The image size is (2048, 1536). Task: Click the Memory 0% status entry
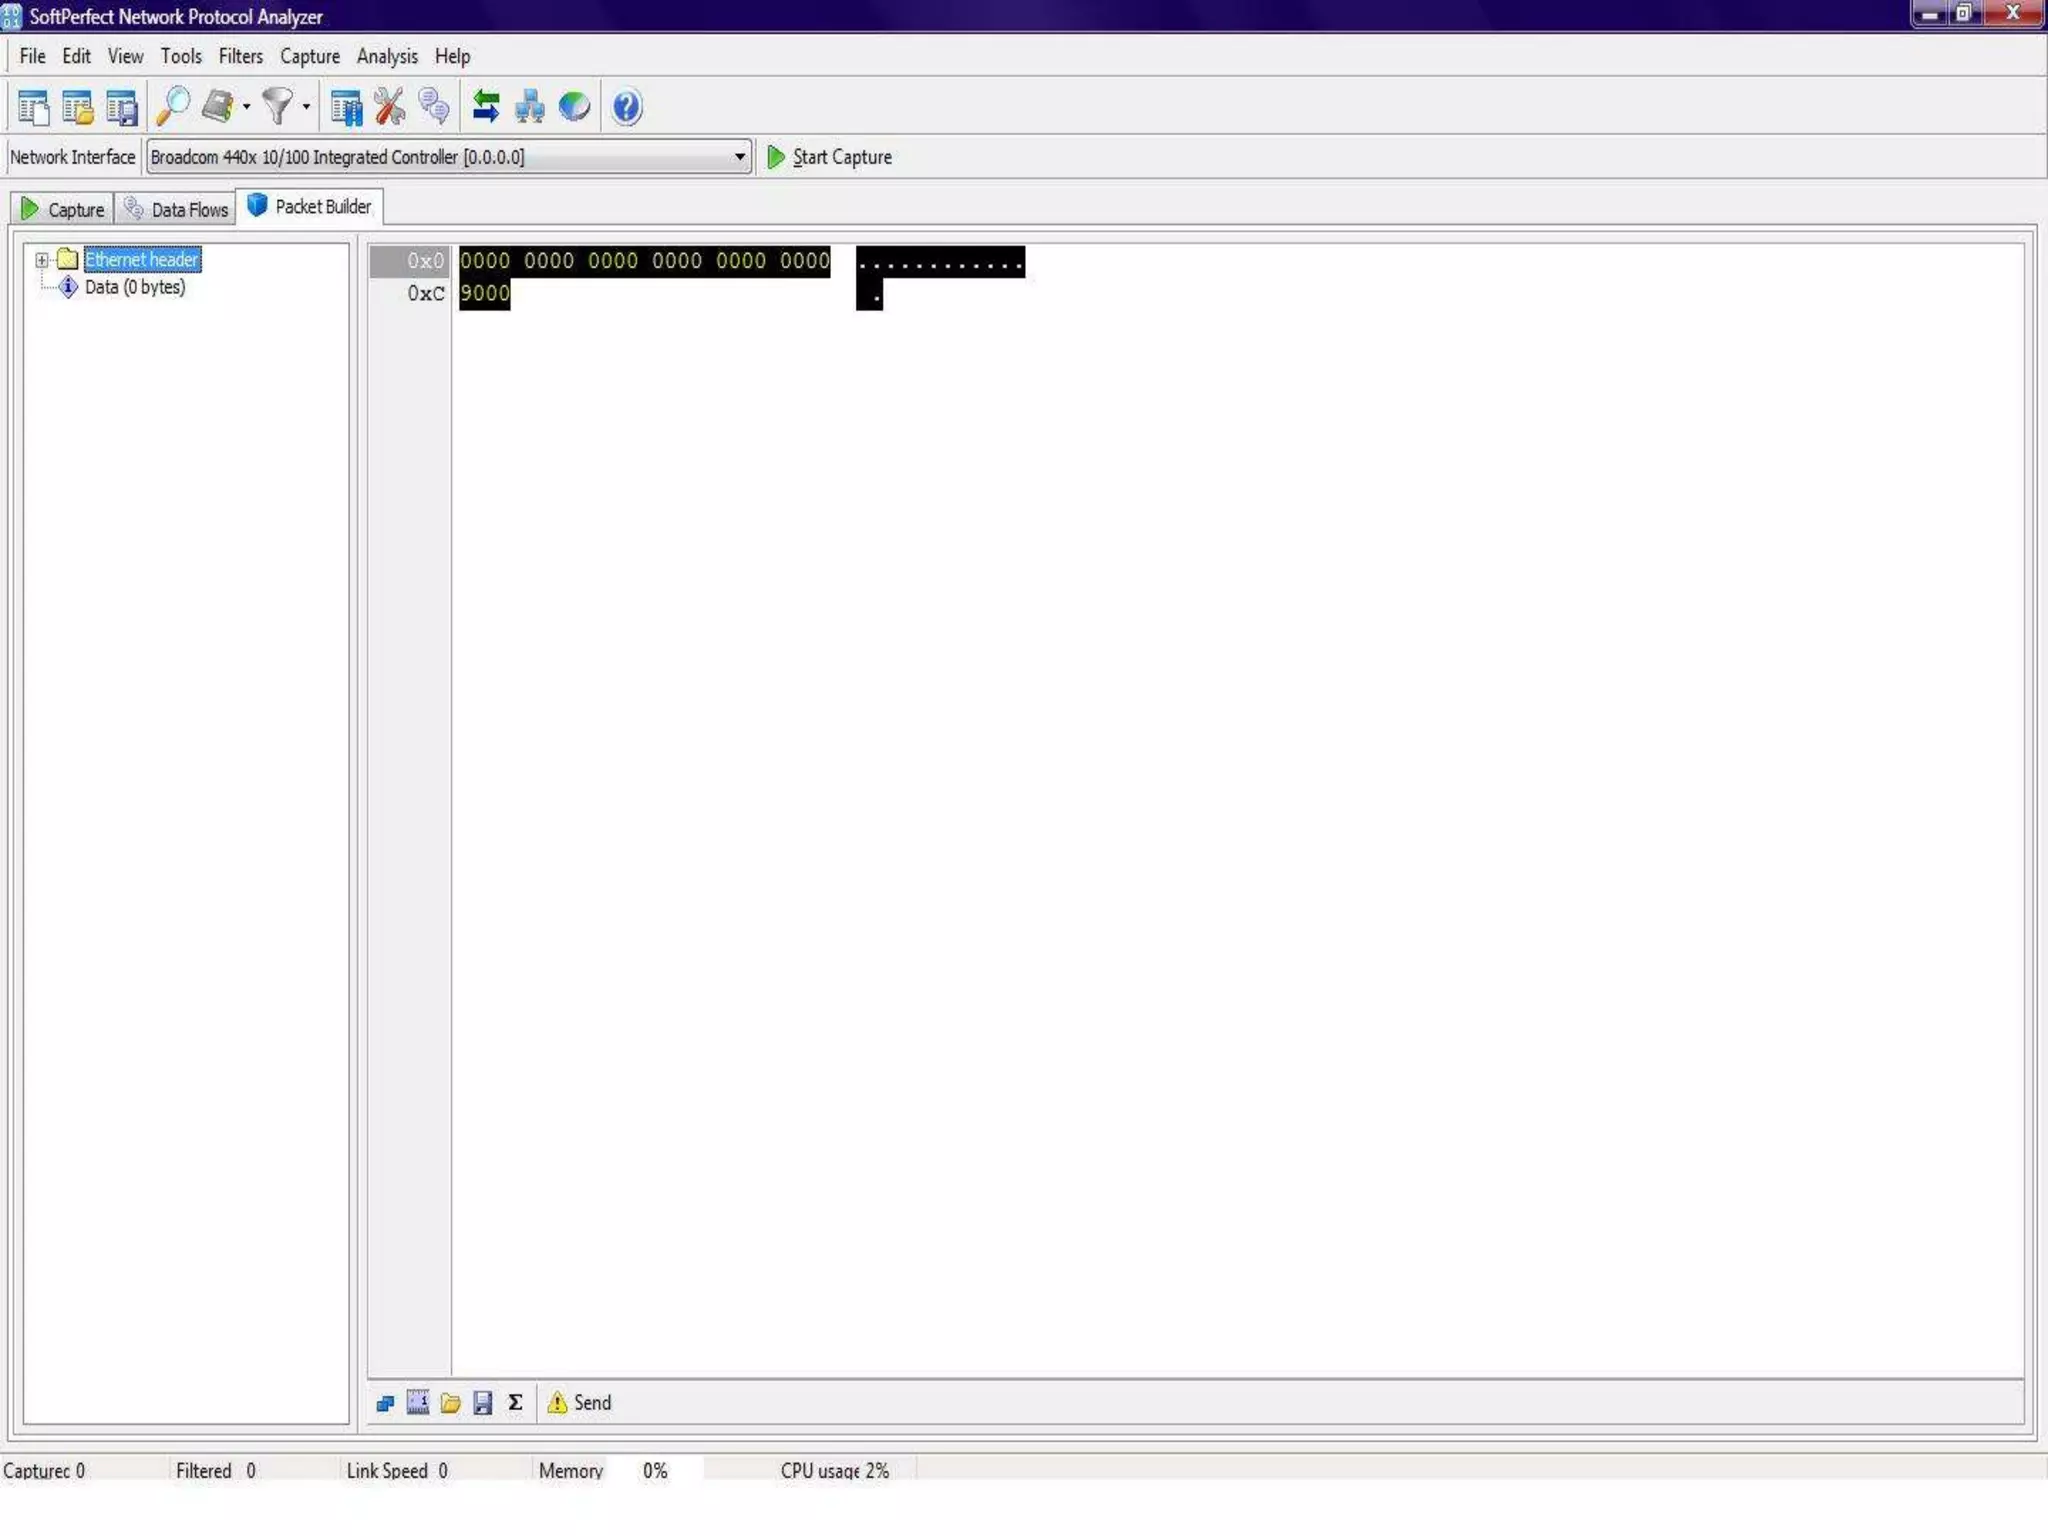603,1470
